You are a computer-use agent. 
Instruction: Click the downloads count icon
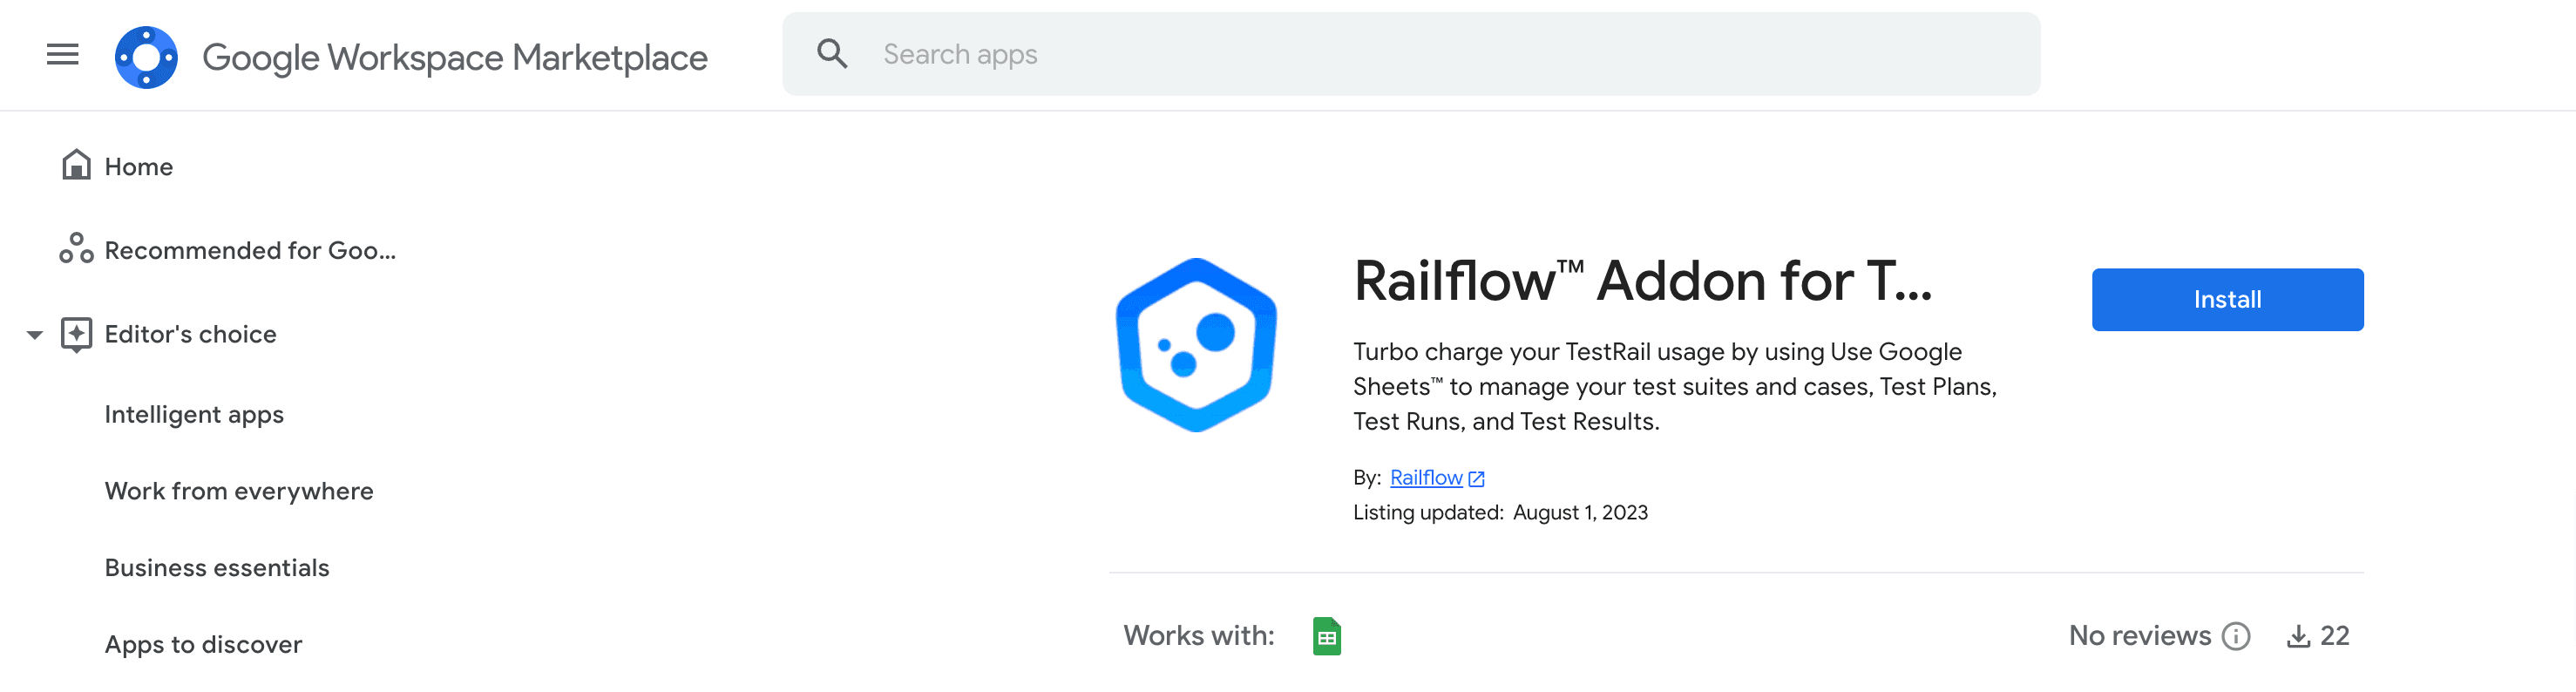coord(2298,636)
